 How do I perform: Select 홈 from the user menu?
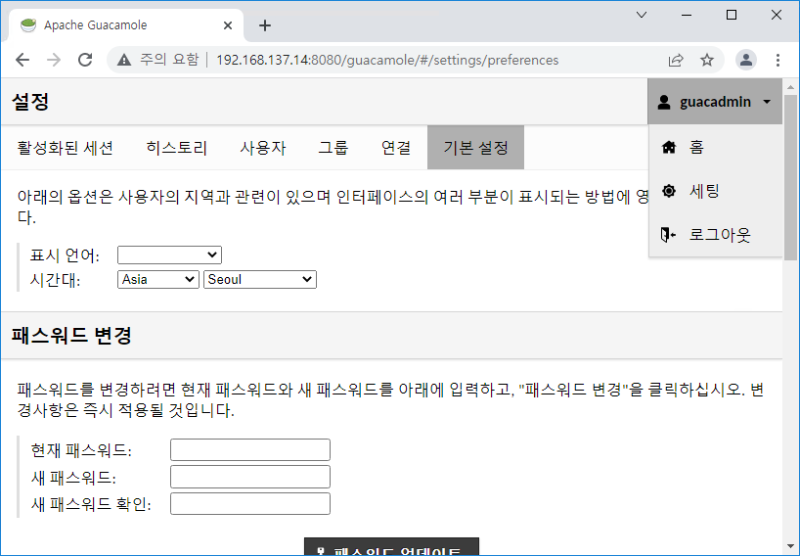point(696,147)
